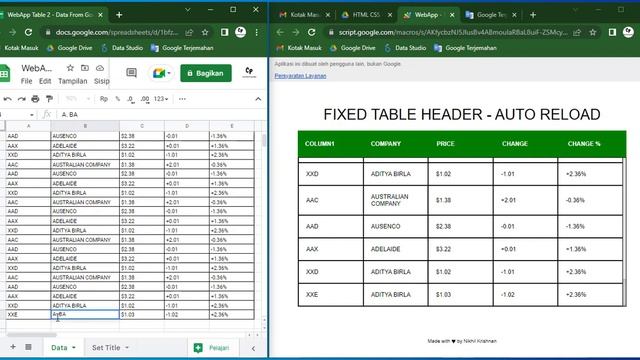Increase decimal places

coord(145,99)
